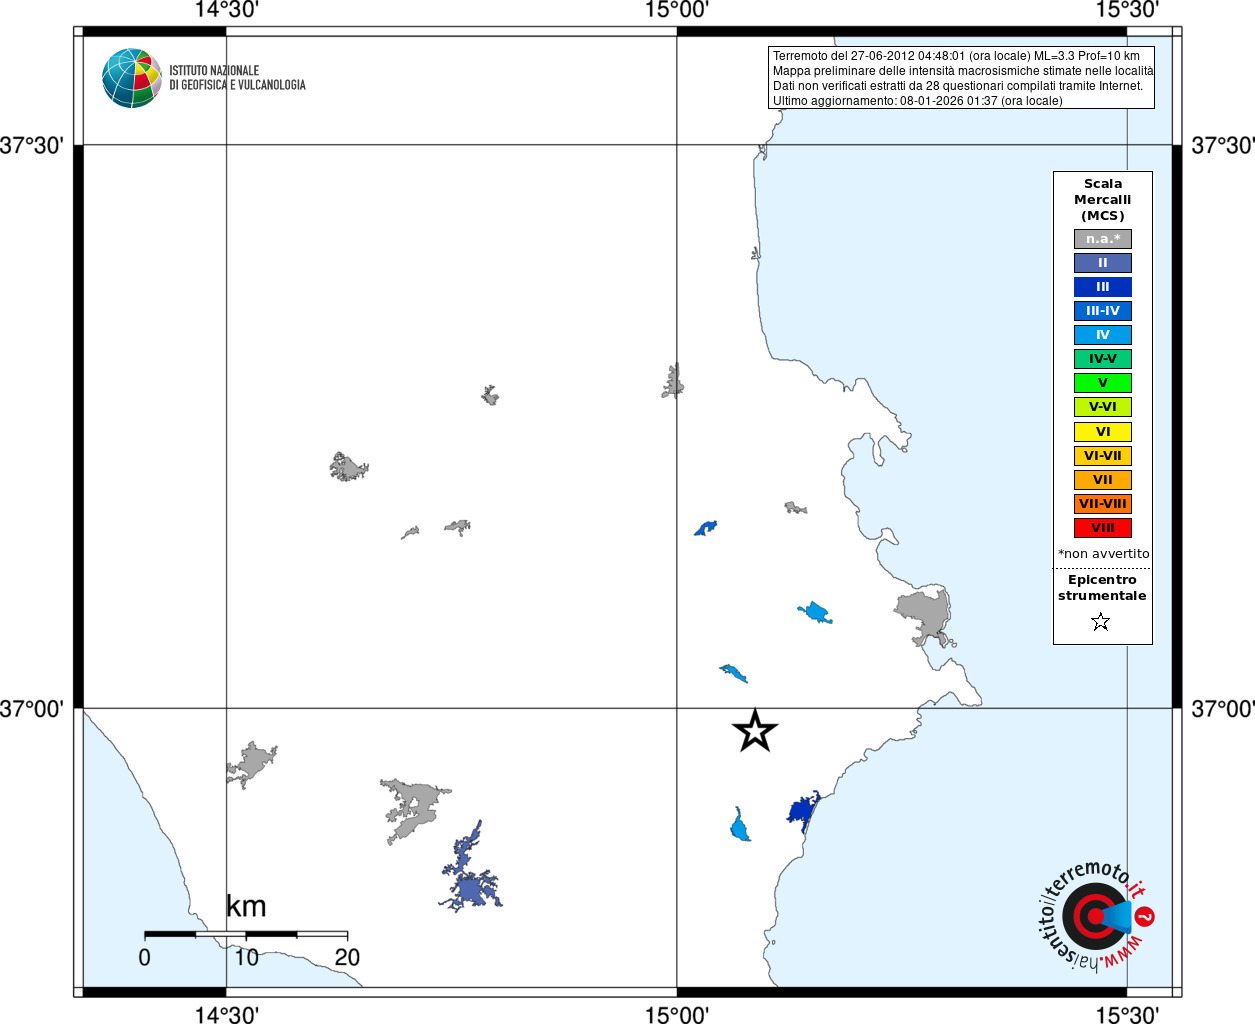1255x1024 pixels.
Task: Click the light blue town south of epicenter
Action: [740, 826]
